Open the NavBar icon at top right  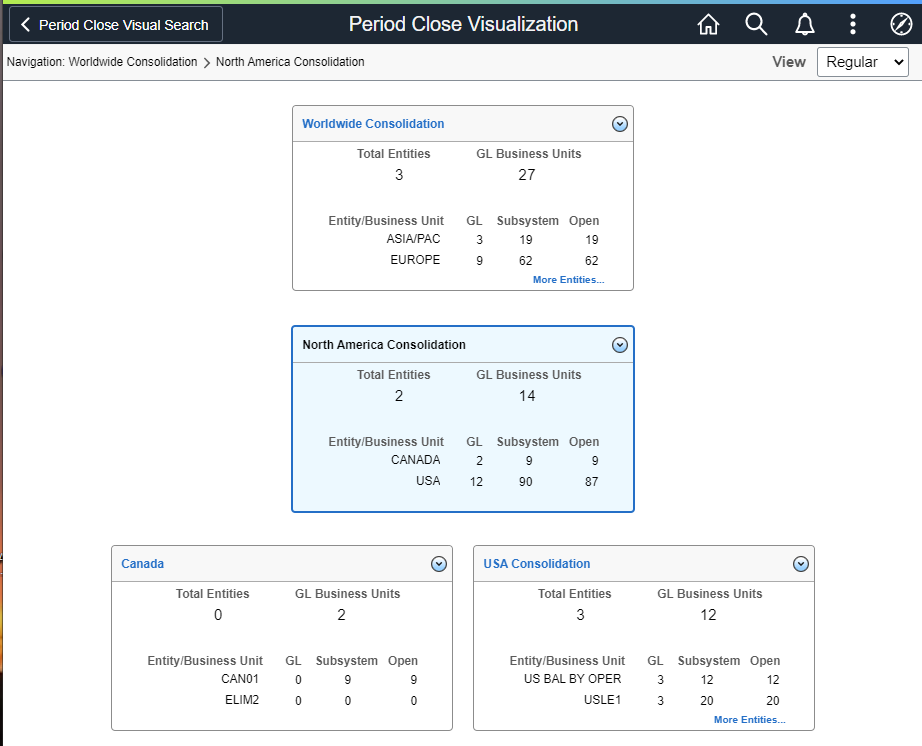click(x=900, y=24)
